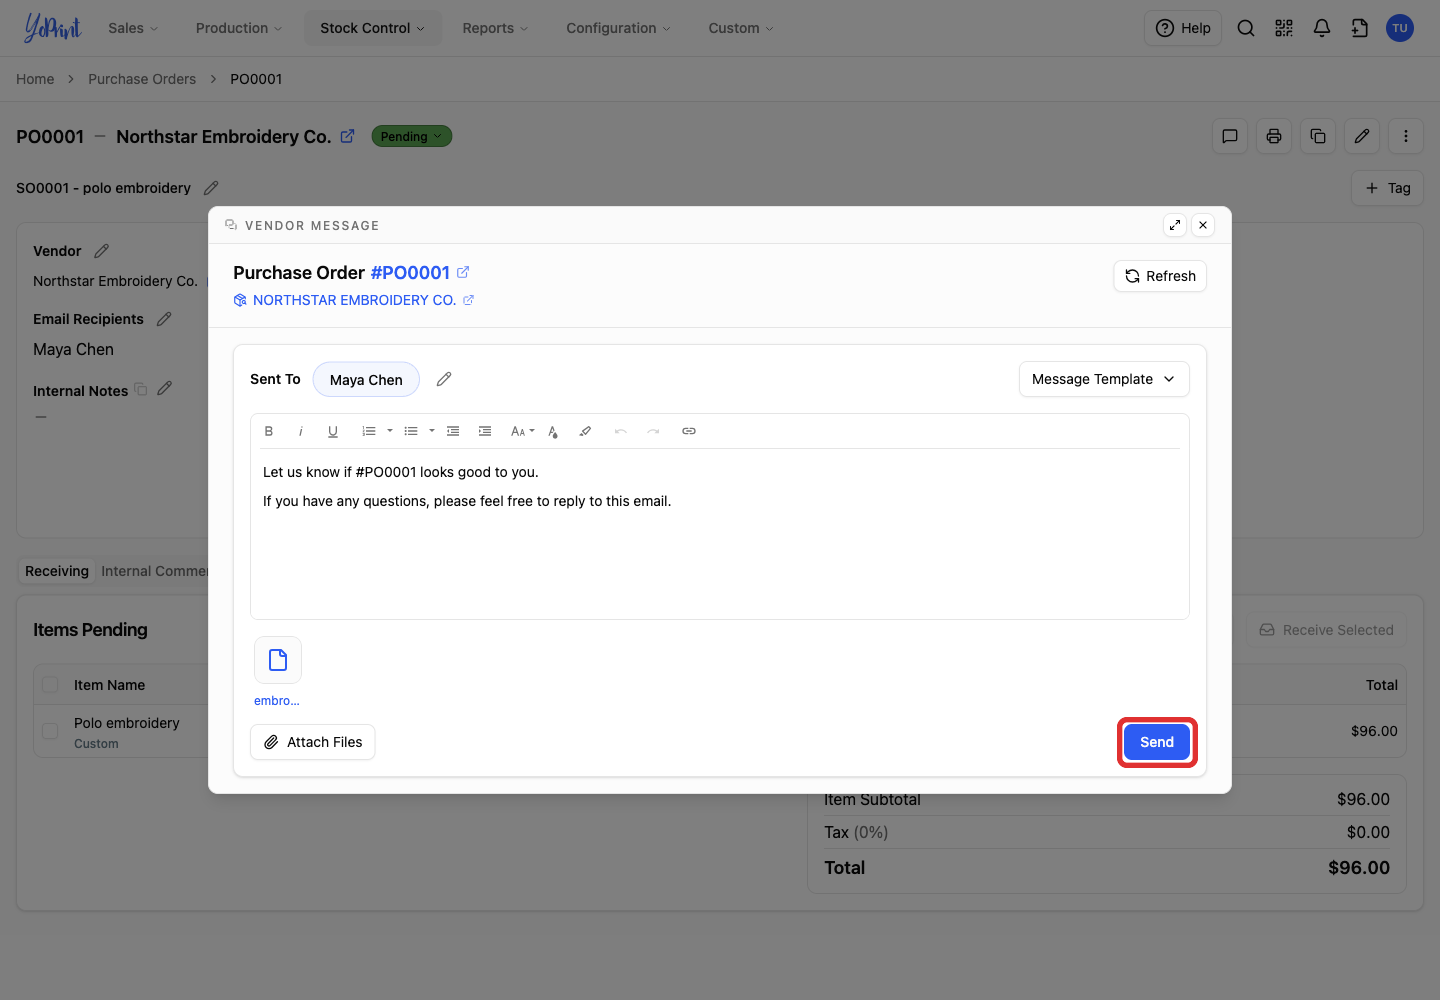Open the Pending status dropdown

coord(411,136)
